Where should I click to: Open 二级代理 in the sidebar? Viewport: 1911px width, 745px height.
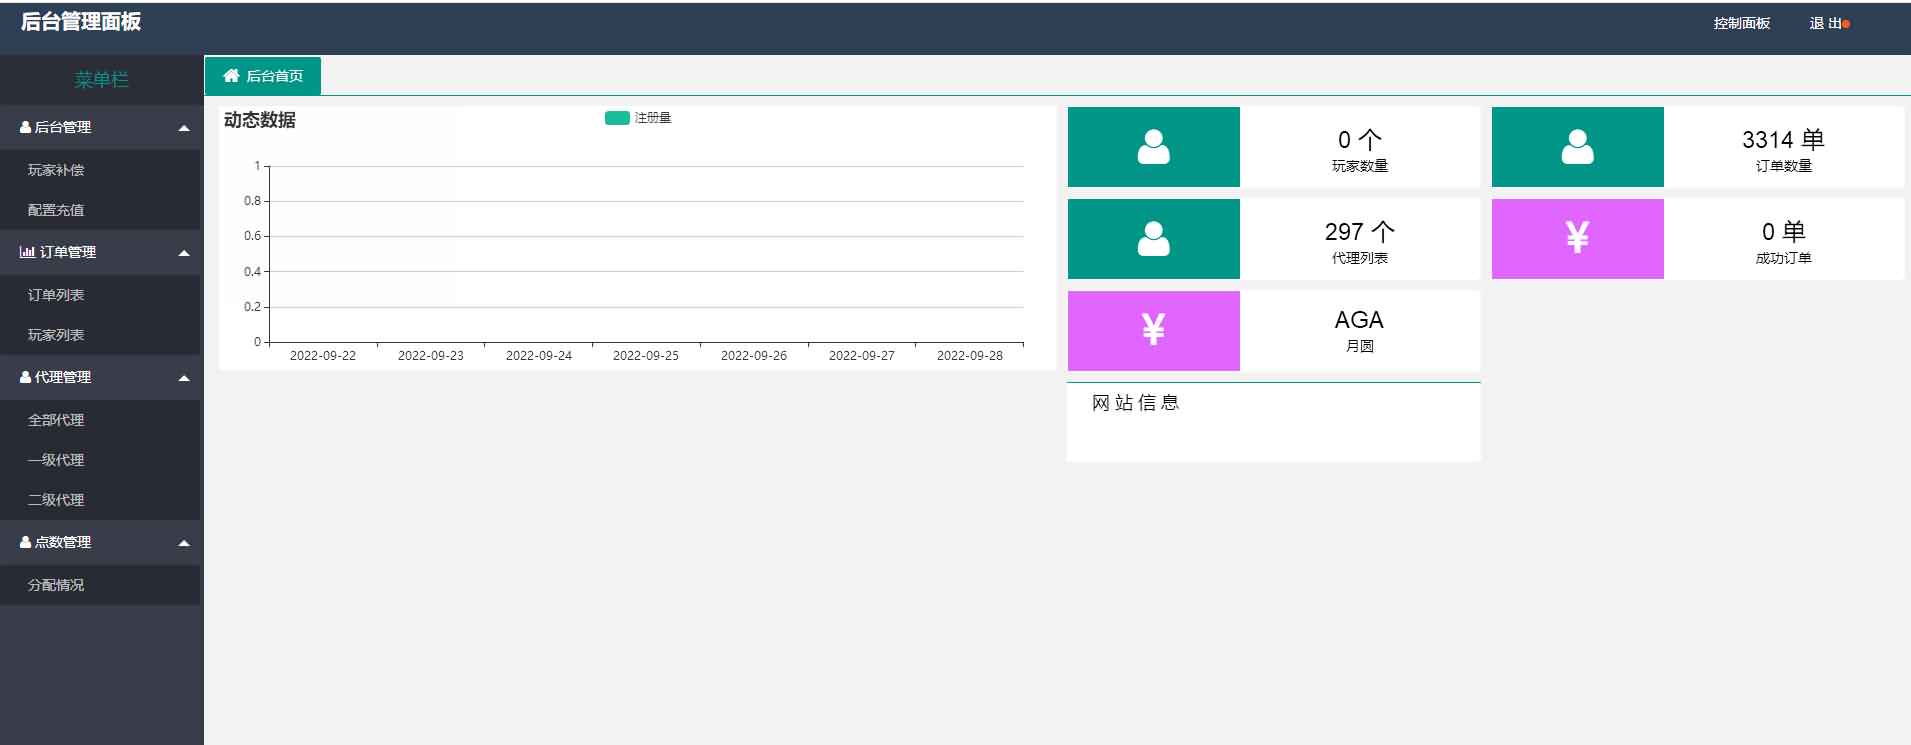100,500
